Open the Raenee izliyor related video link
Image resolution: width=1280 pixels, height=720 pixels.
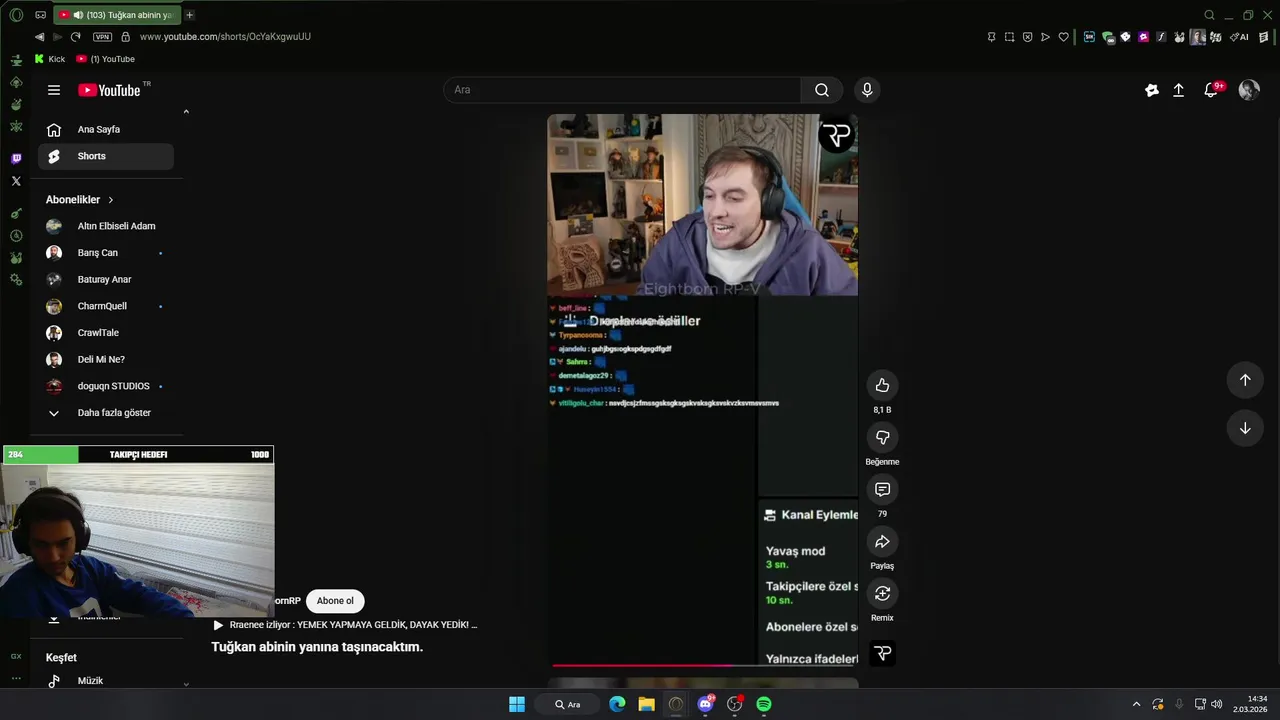point(345,625)
